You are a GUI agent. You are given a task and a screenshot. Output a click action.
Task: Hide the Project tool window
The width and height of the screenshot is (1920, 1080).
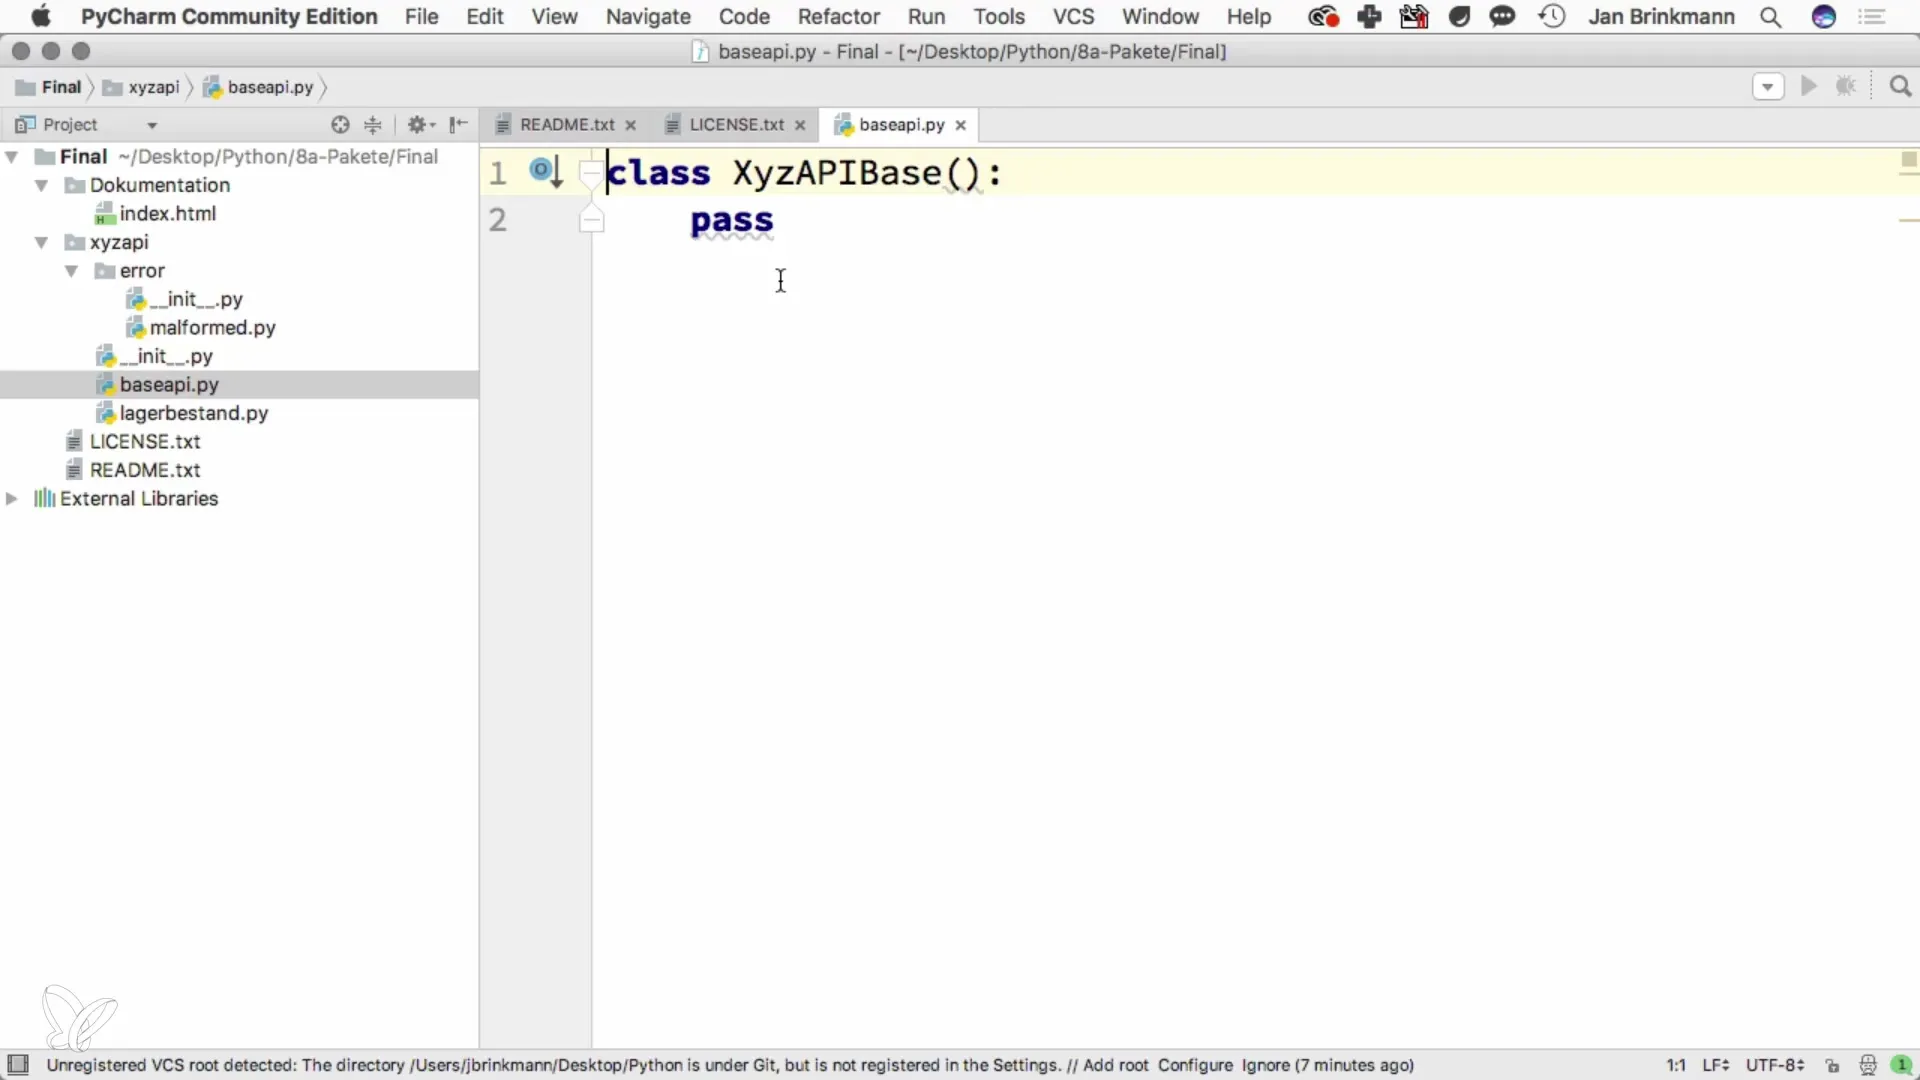458,125
